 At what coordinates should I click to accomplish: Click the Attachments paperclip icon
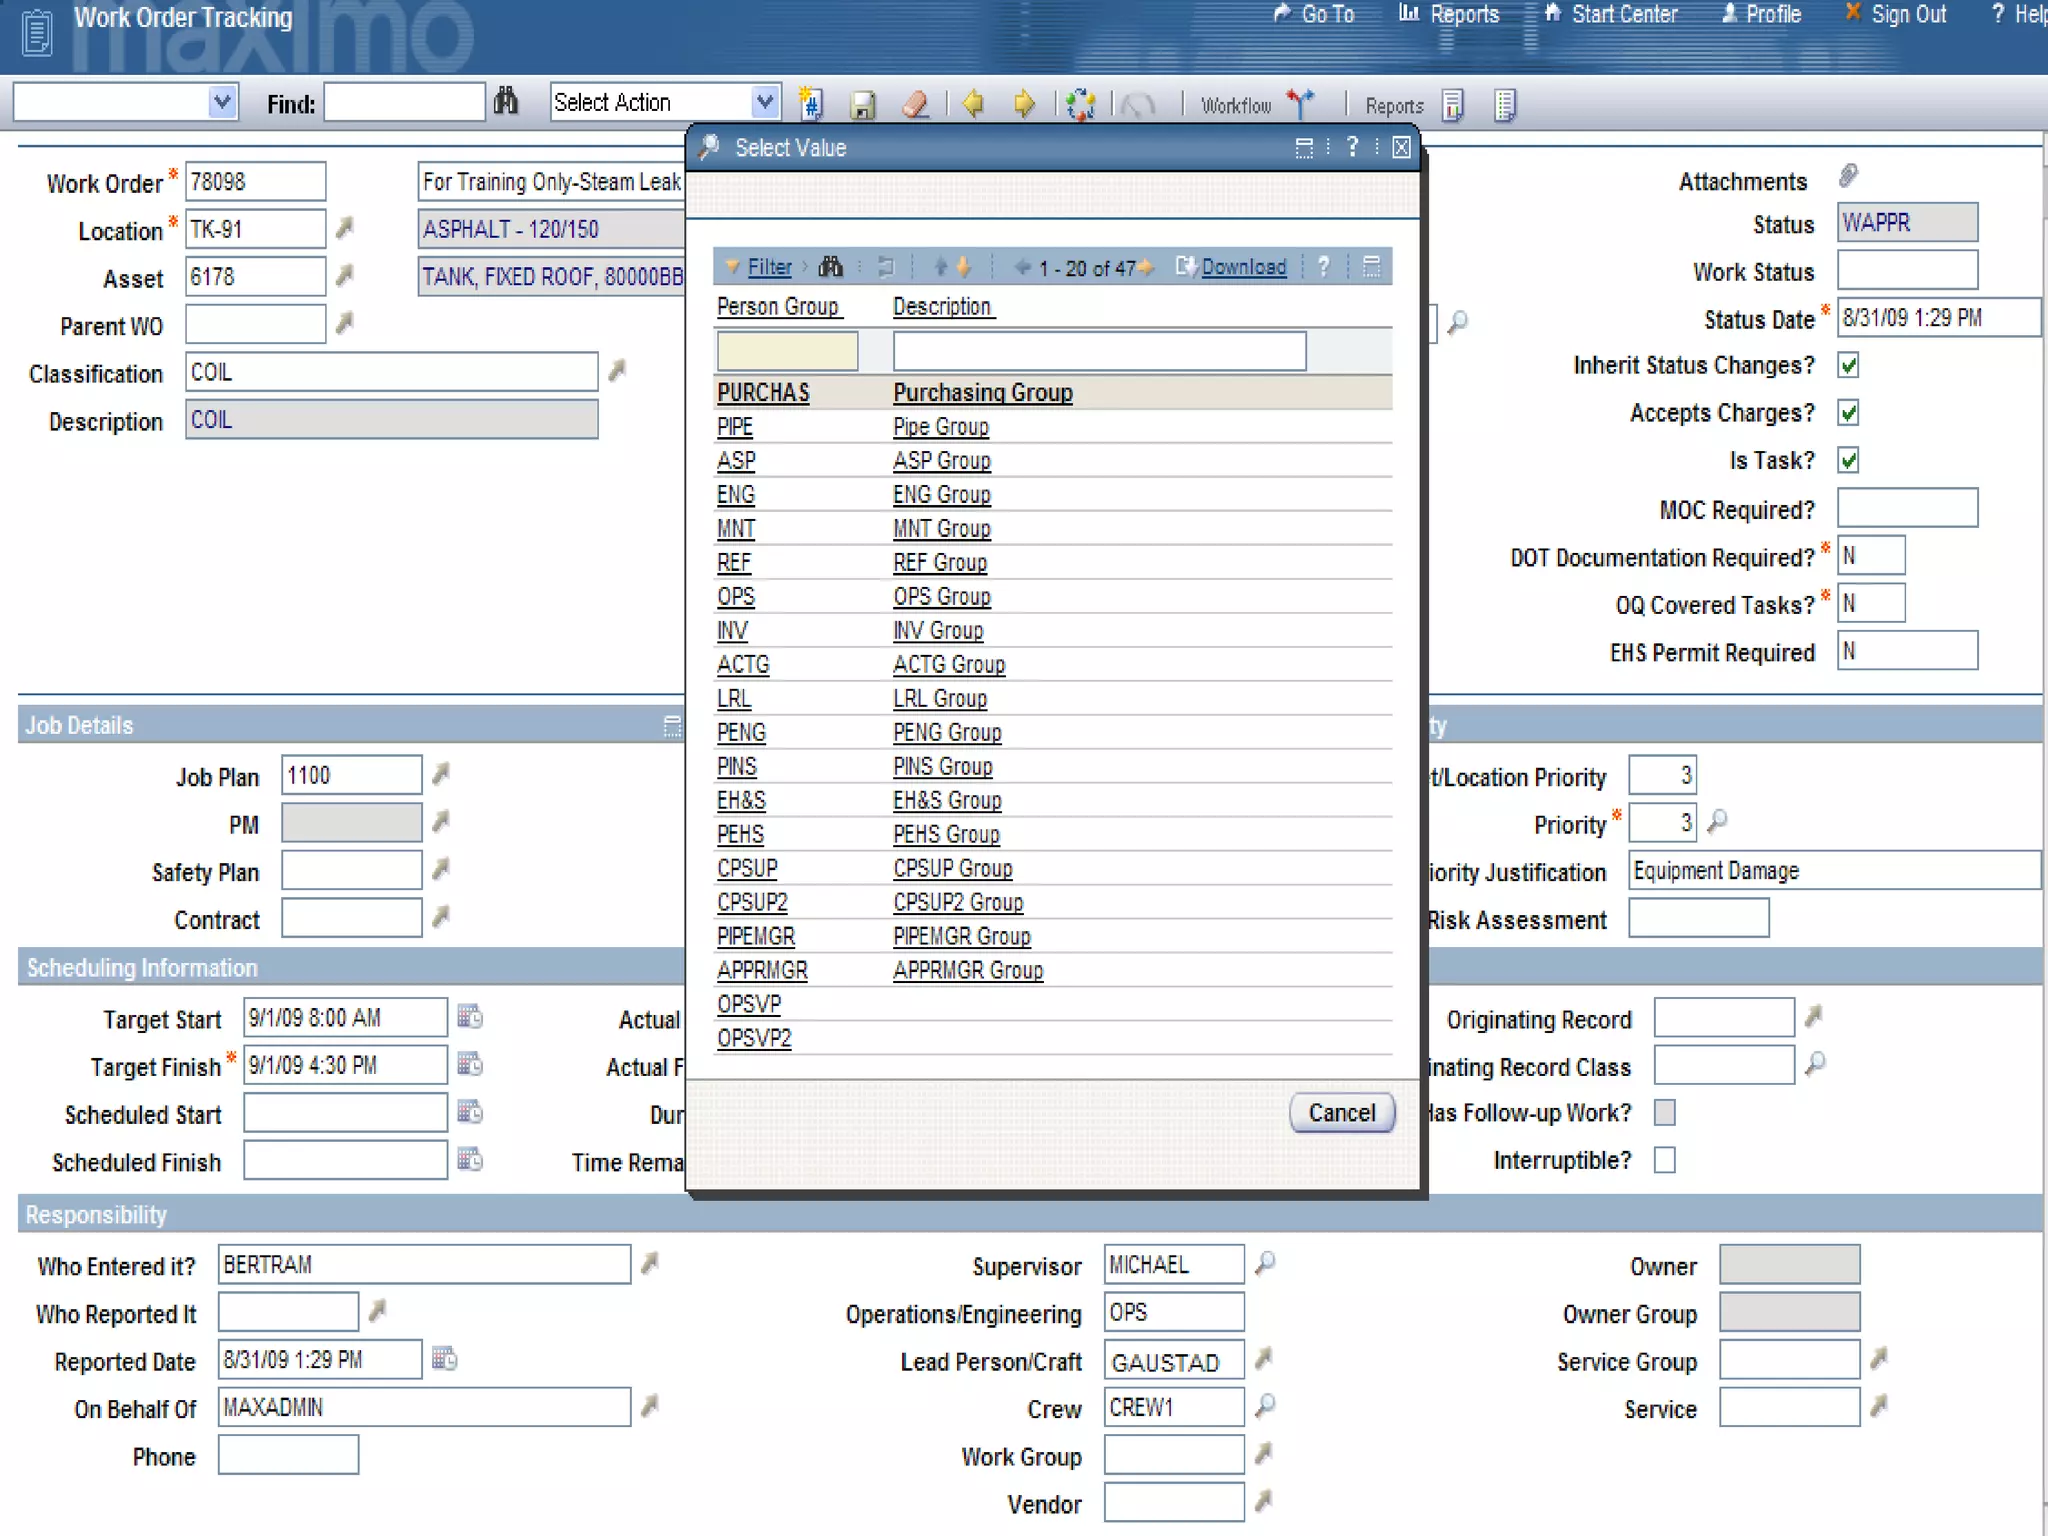click(x=1848, y=177)
